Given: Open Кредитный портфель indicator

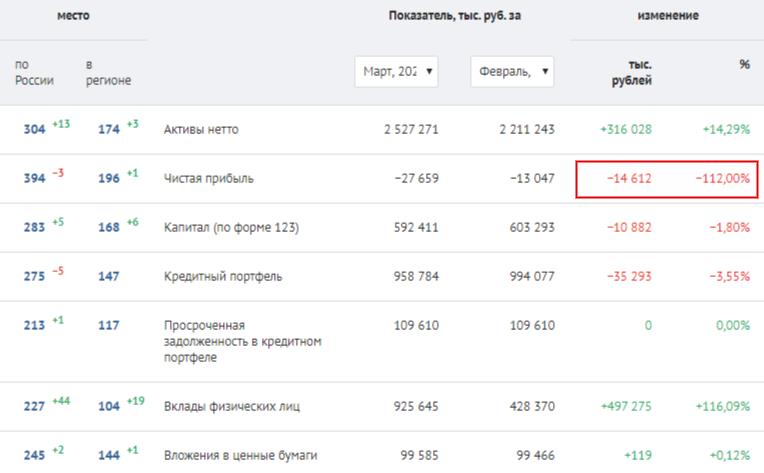Looking at the screenshot, I should tap(223, 276).
